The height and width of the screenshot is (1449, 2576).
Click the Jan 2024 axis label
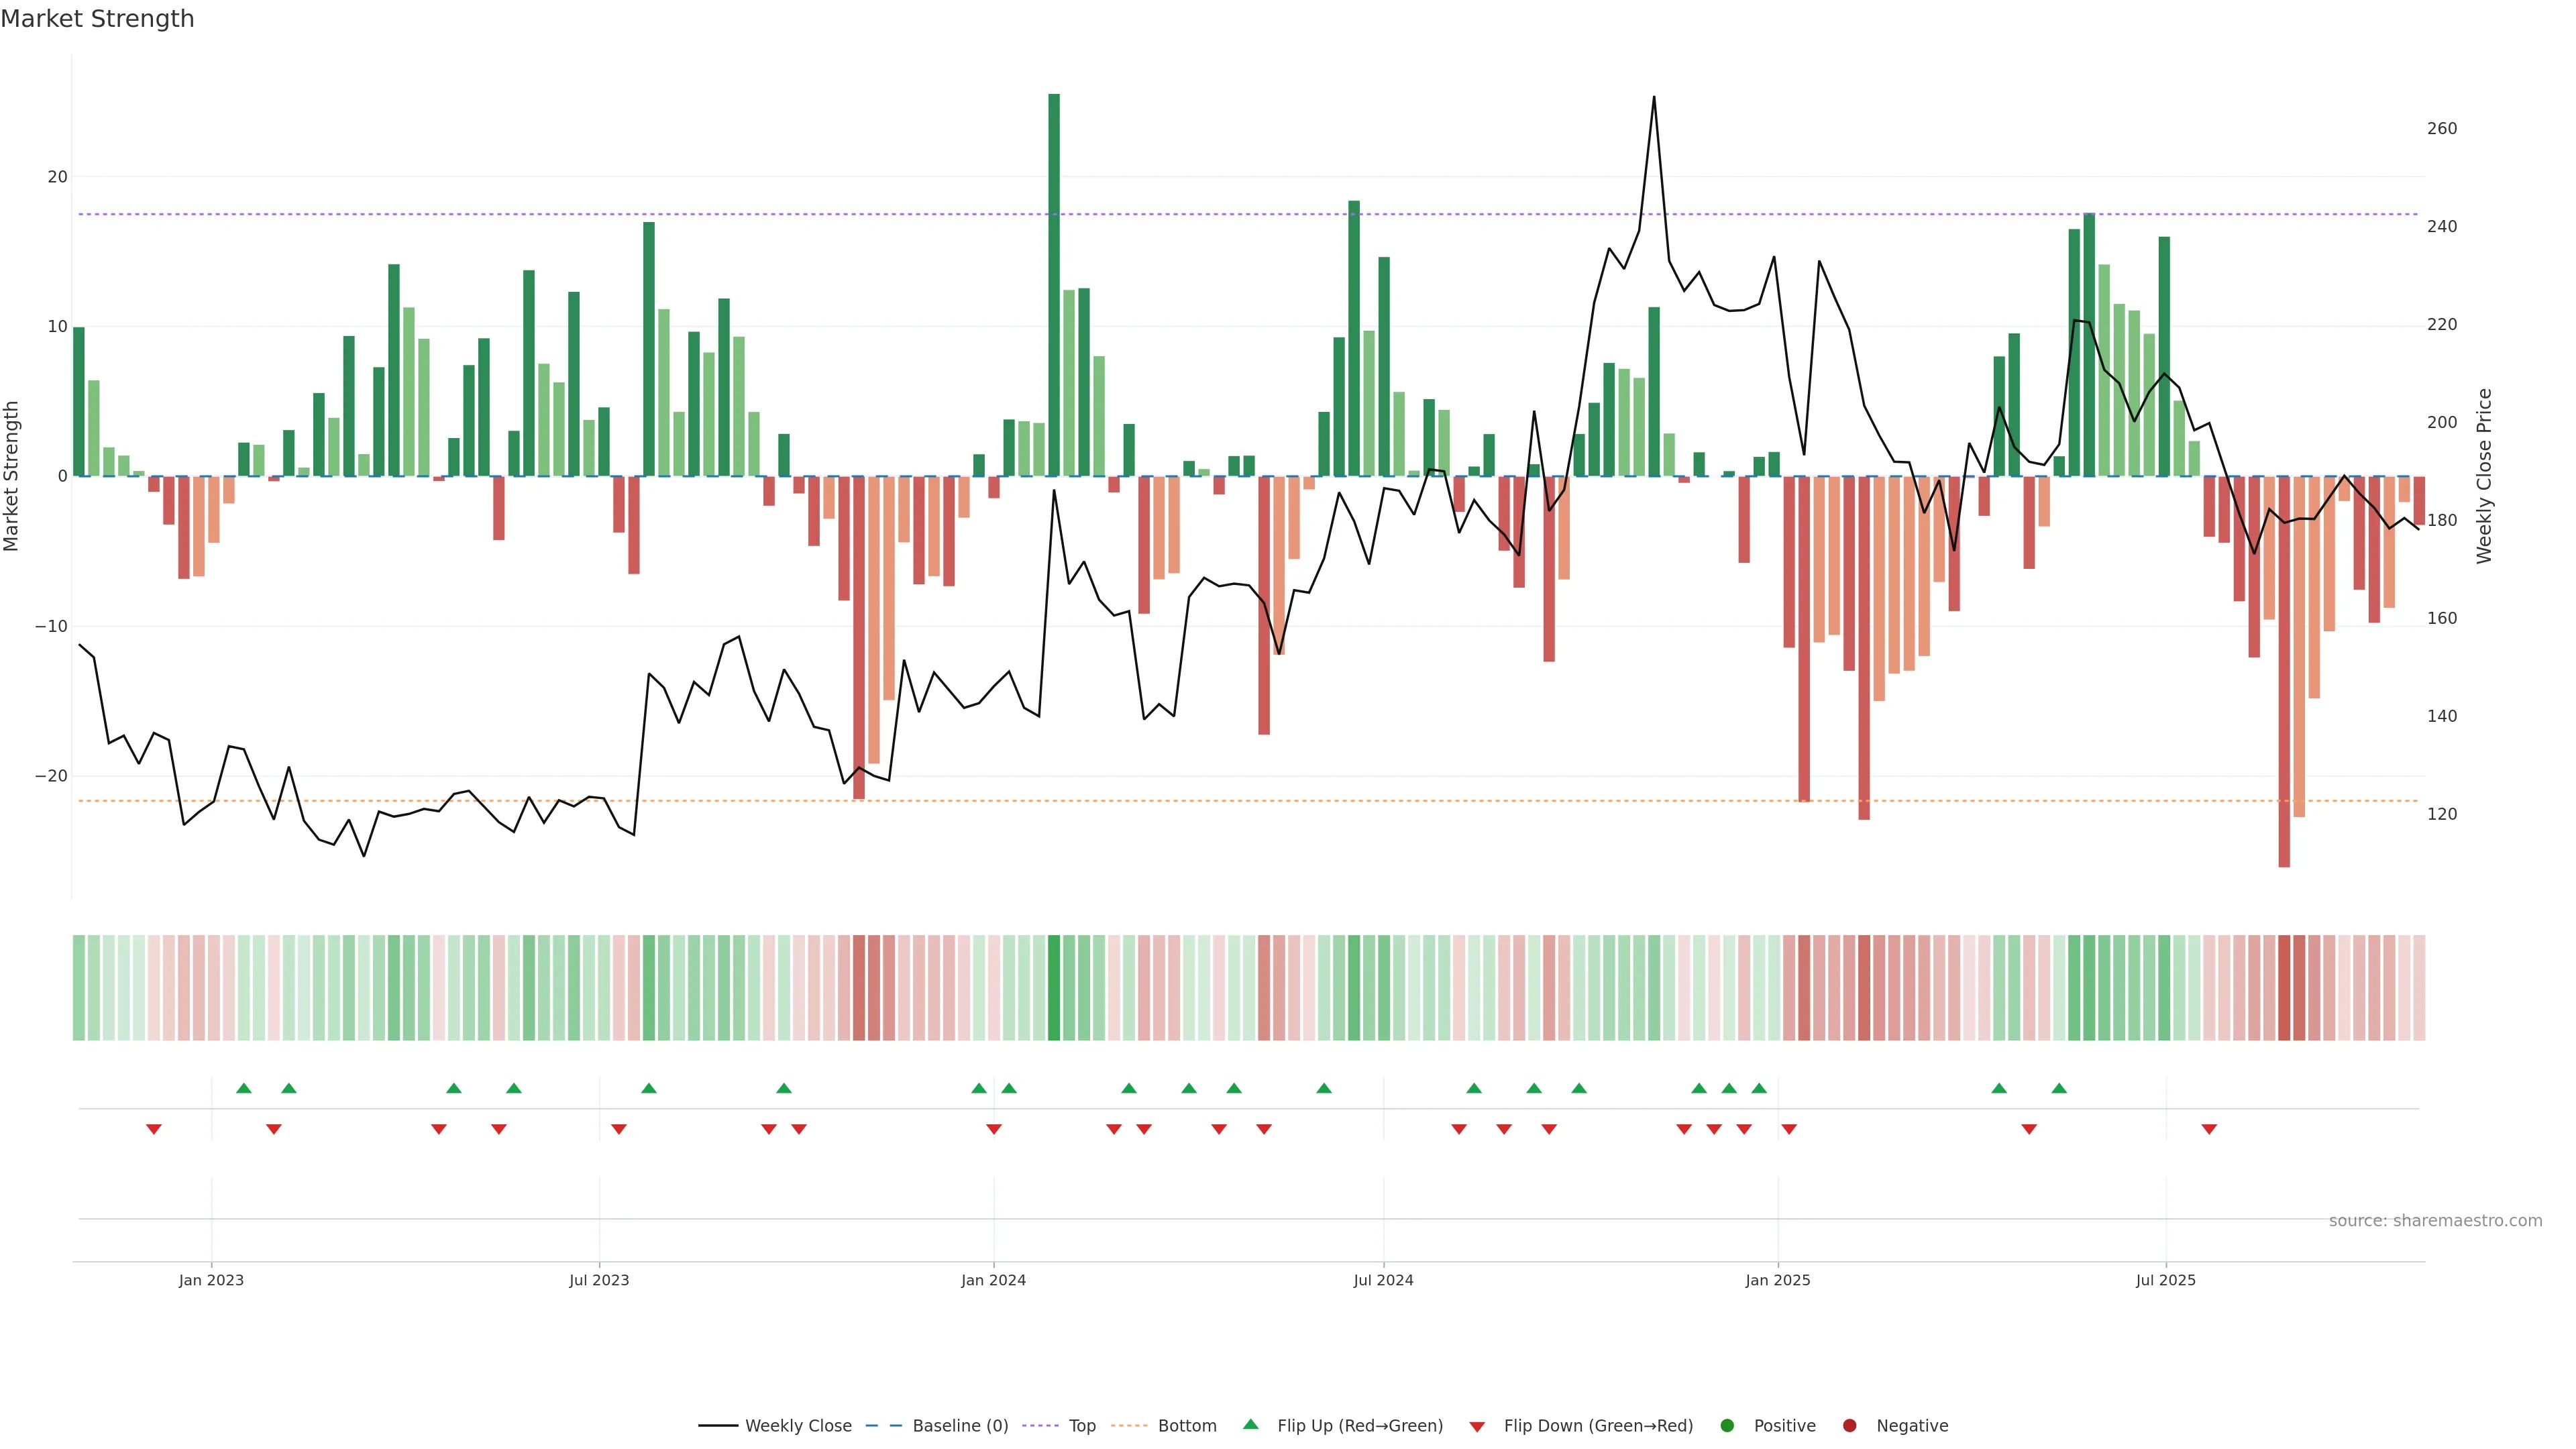pyautogui.click(x=993, y=1280)
